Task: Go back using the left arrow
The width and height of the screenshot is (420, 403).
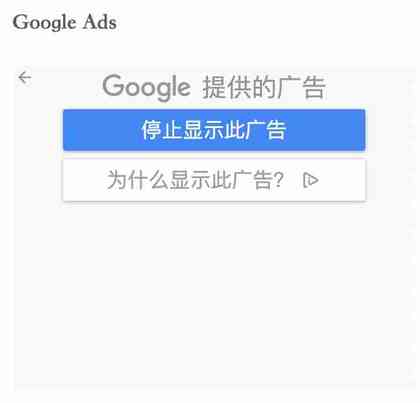Action: coord(25,78)
